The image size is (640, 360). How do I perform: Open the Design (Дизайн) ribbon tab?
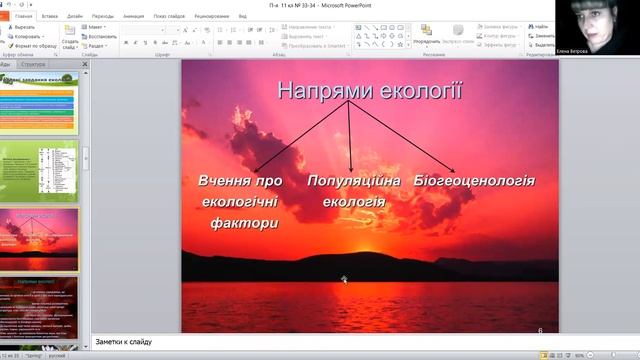click(75, 16)
